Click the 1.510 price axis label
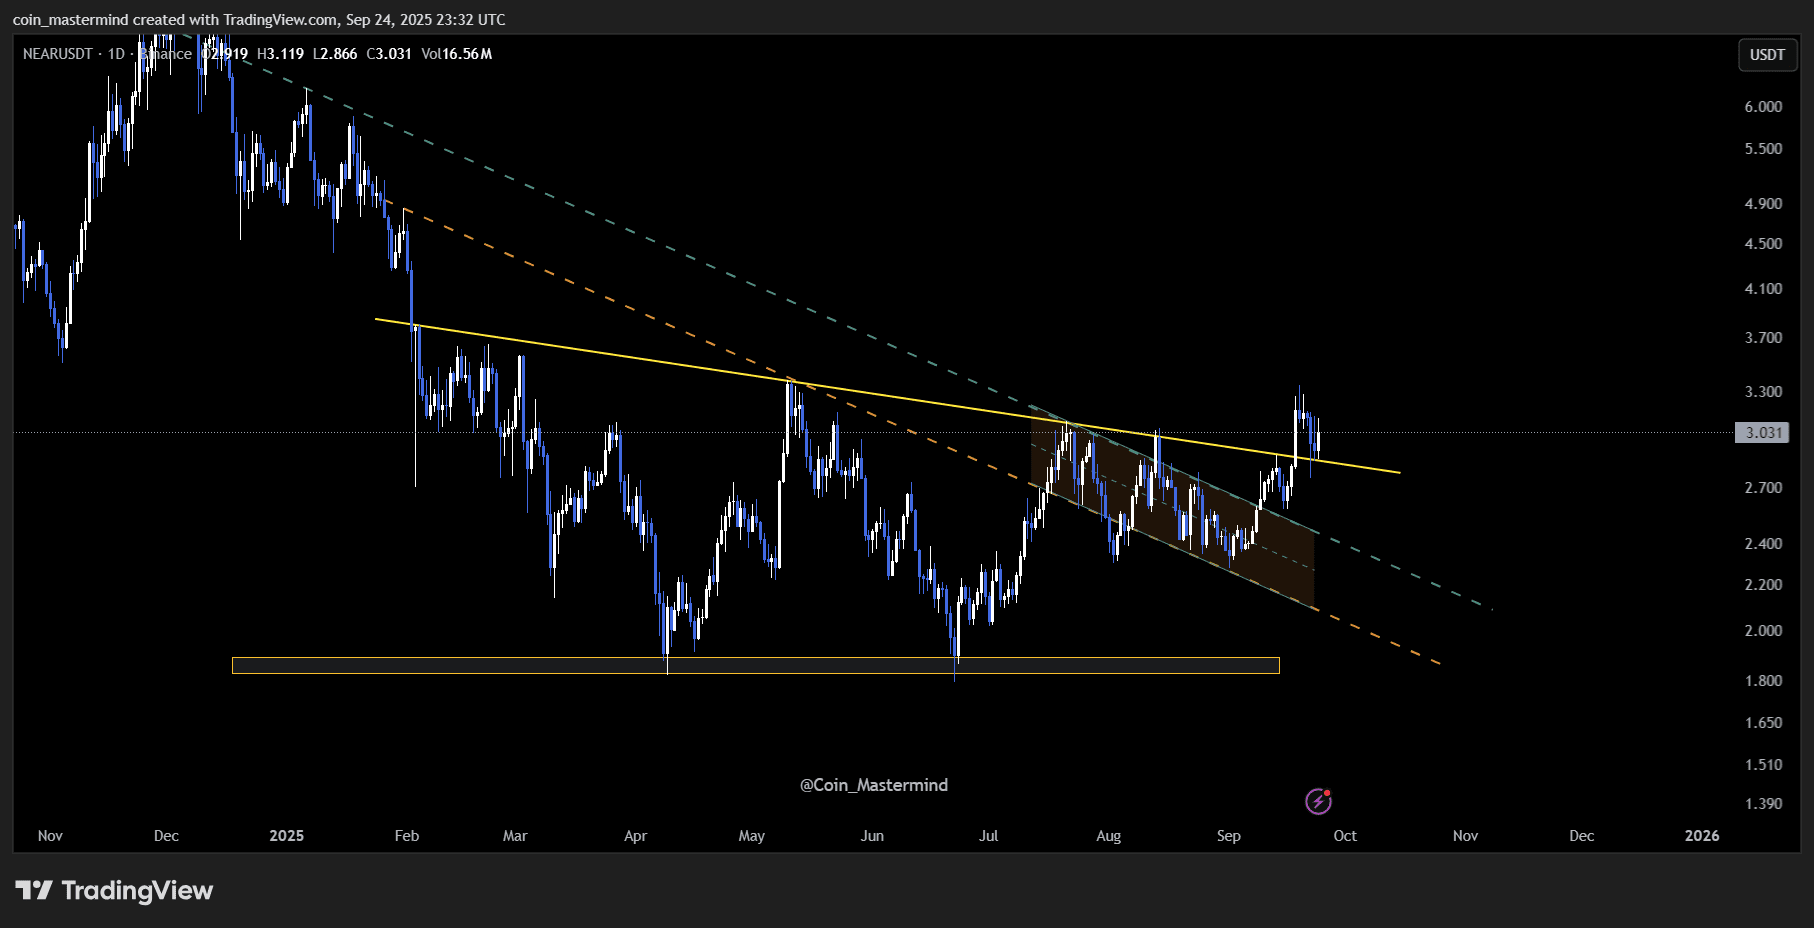 pos(1763,765)
